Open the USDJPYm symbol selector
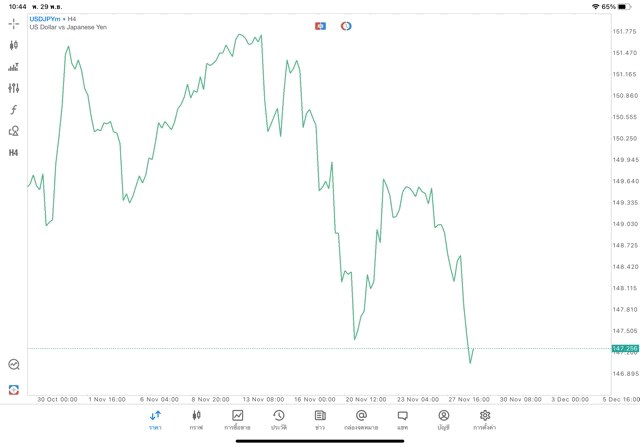This screenshot has width=640, height=447. tap(44, 18)
